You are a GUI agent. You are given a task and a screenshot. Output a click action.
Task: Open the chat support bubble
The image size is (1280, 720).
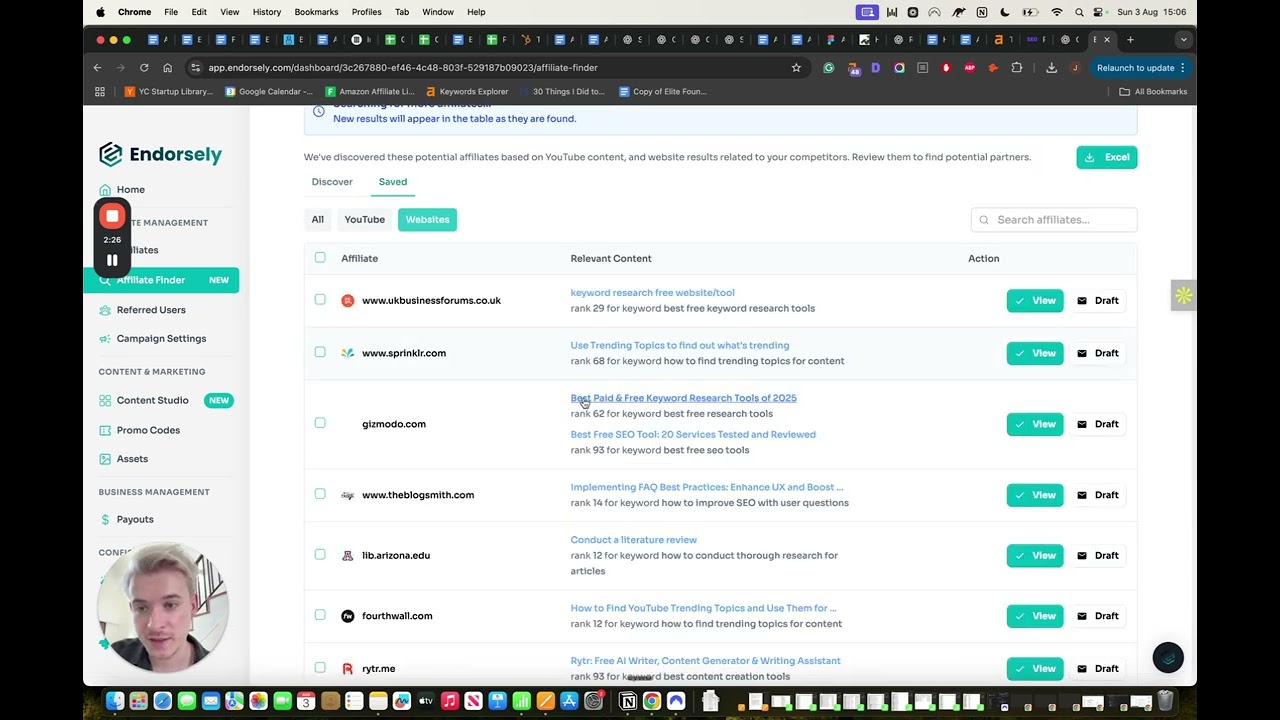[1168, 657]
